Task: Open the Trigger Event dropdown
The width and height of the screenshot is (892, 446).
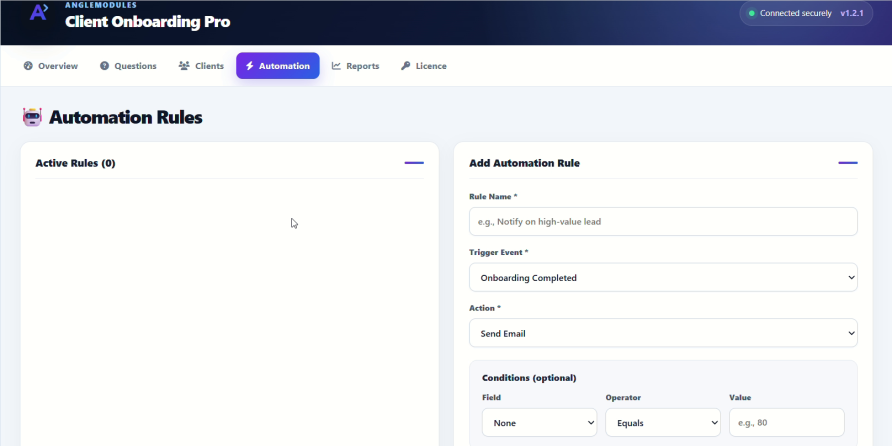Action: pyautogui.click(x=663, y=278)
